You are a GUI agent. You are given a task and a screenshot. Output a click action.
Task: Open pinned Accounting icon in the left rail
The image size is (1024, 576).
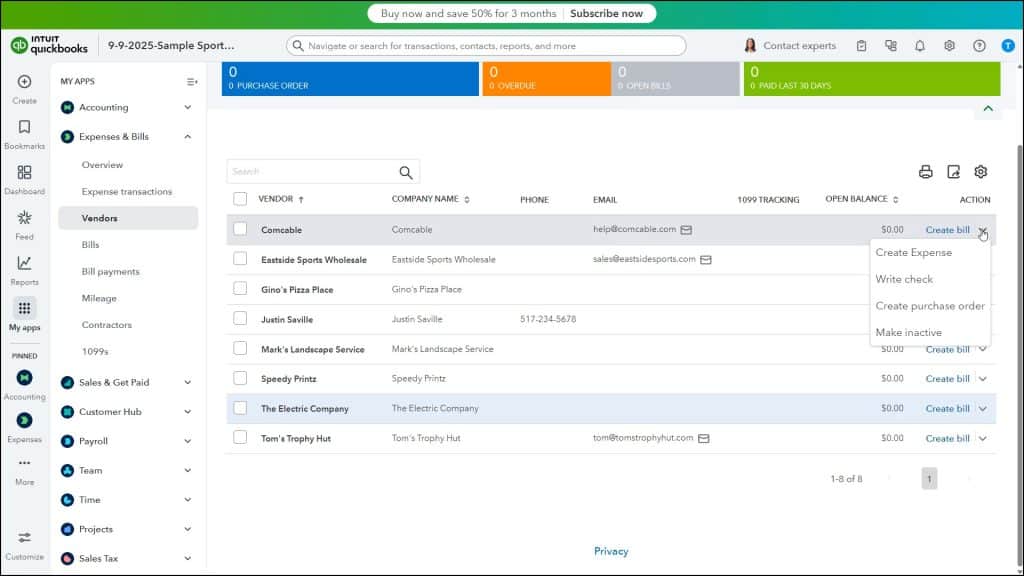24,377
